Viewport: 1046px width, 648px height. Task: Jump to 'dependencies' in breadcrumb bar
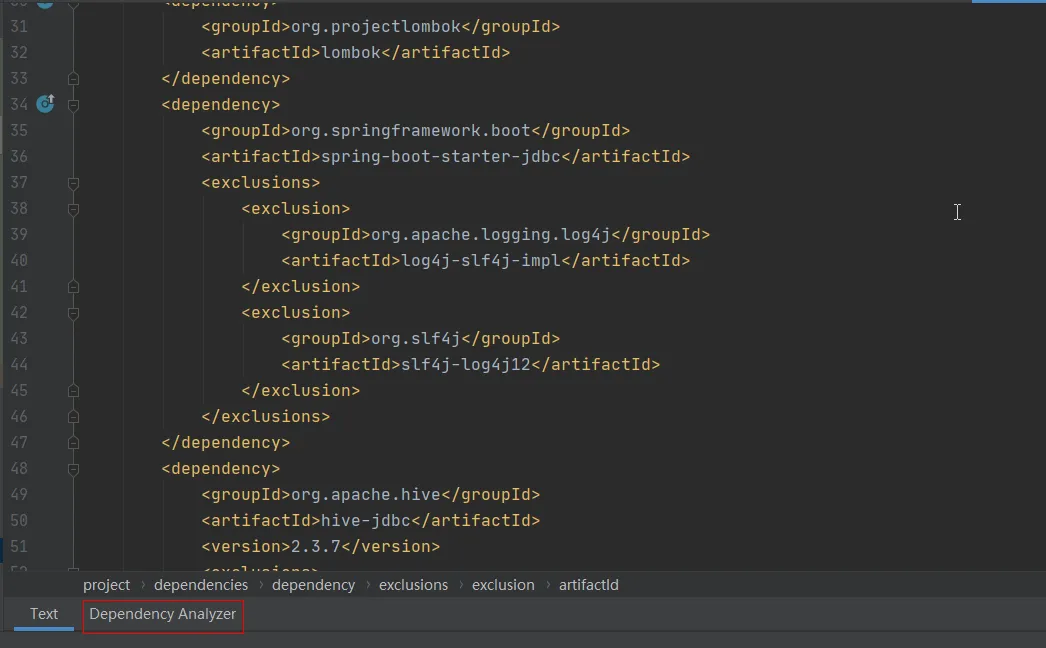pyautogui.click(x=201, y=585)
